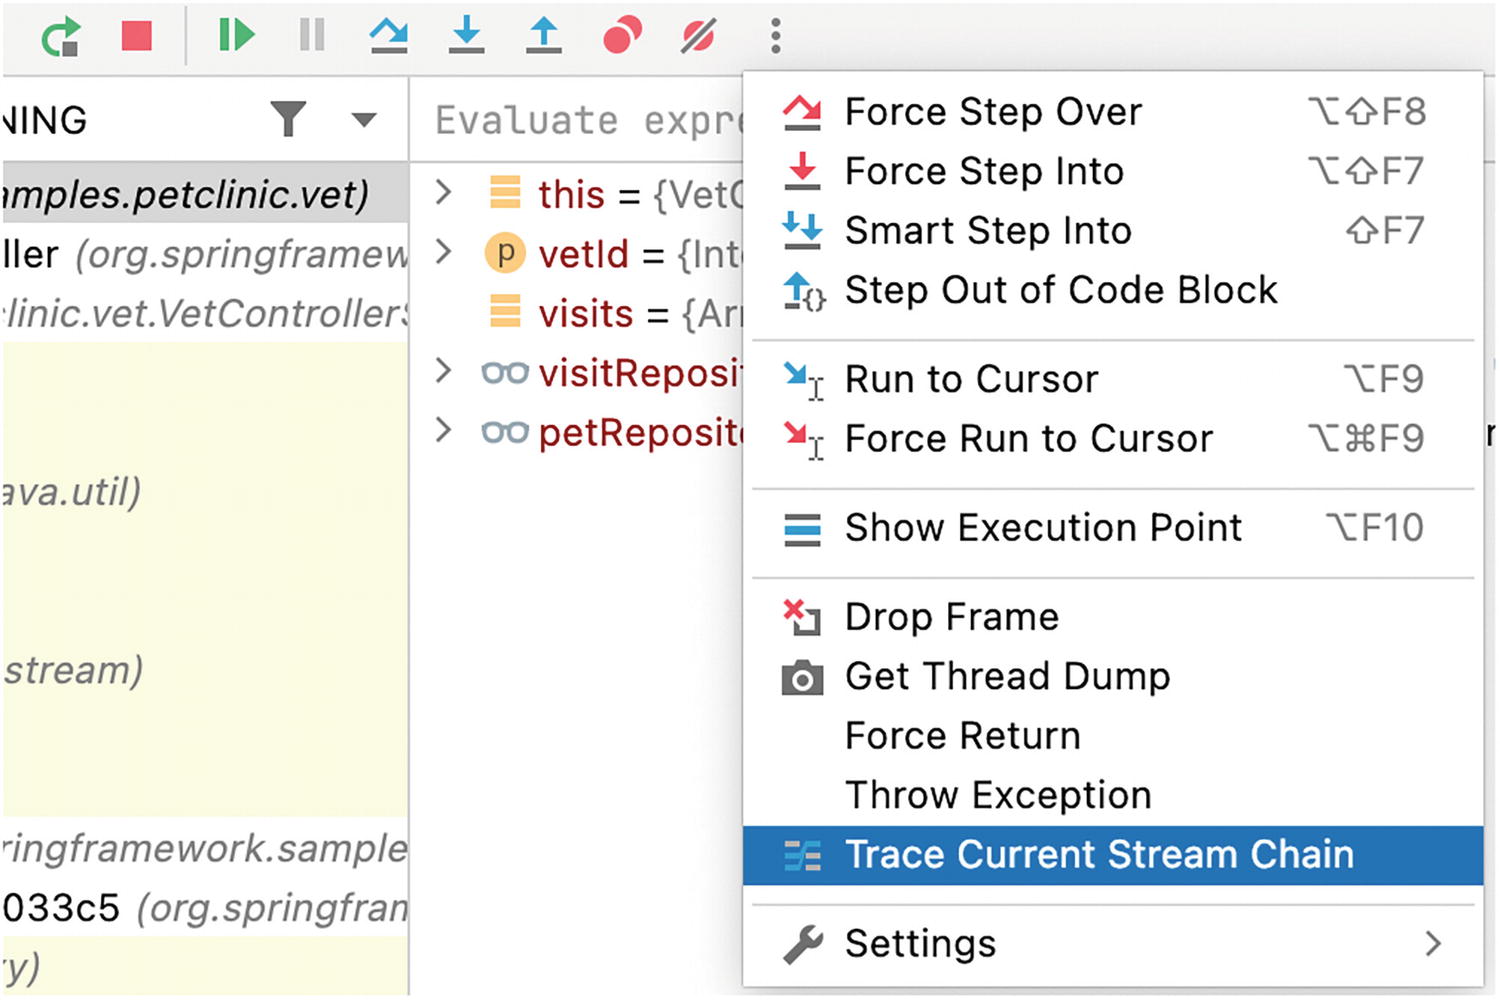
Task: Expand the 'this' variable node
Action: pyautogui.click(x=444, y=192)
